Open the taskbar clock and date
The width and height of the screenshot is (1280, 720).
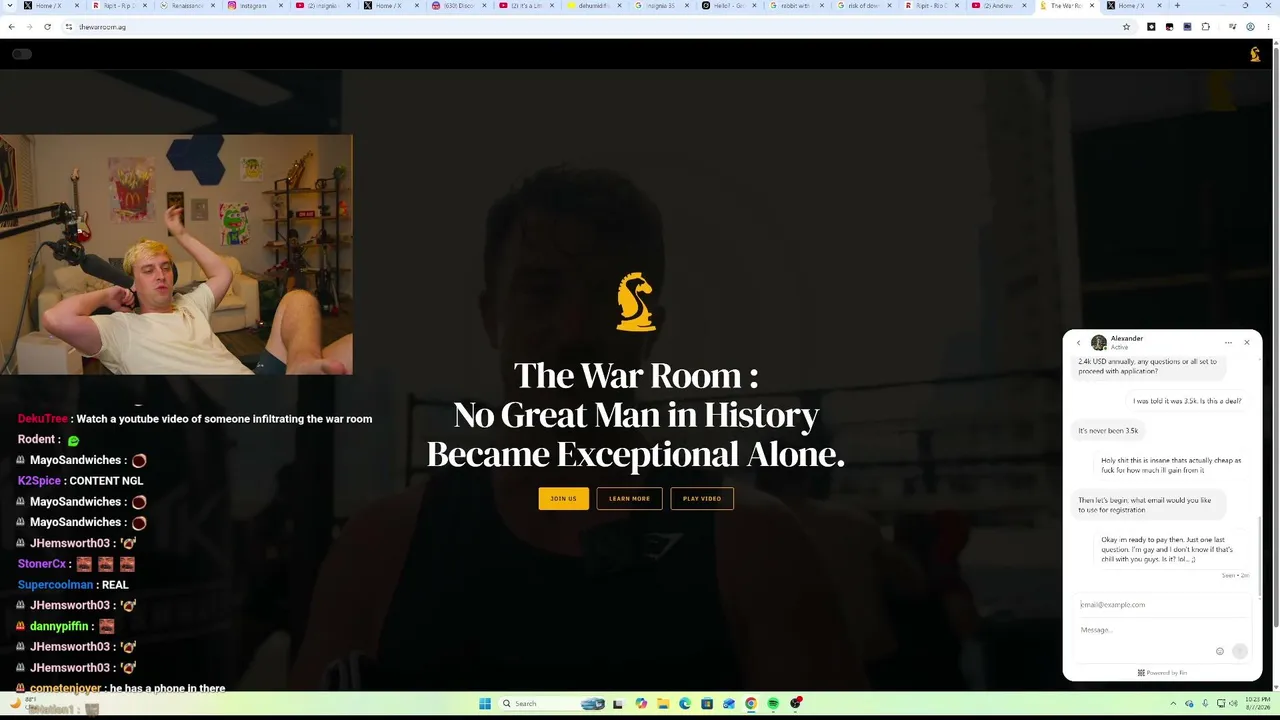(1258, 704)
